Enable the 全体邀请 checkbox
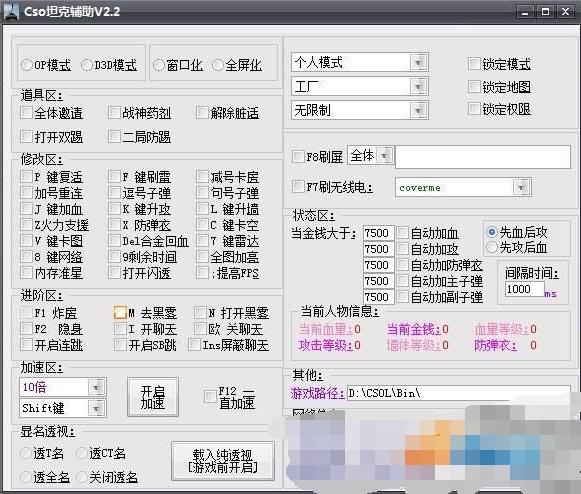The width and height of the screenshot is (581, 494). click(26, 112)
